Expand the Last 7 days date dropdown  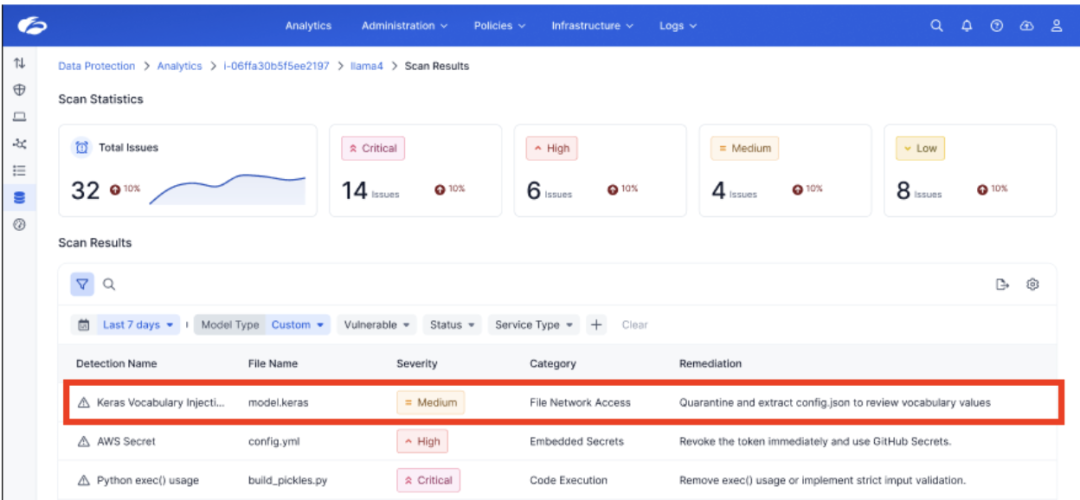(x=139, y=325)
